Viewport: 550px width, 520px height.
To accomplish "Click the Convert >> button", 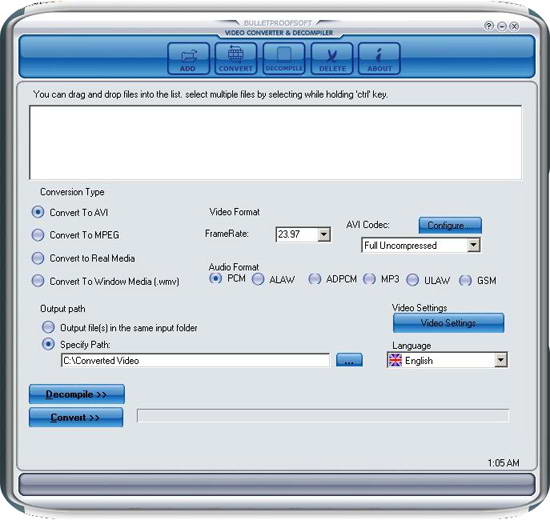I will point(76,417).
